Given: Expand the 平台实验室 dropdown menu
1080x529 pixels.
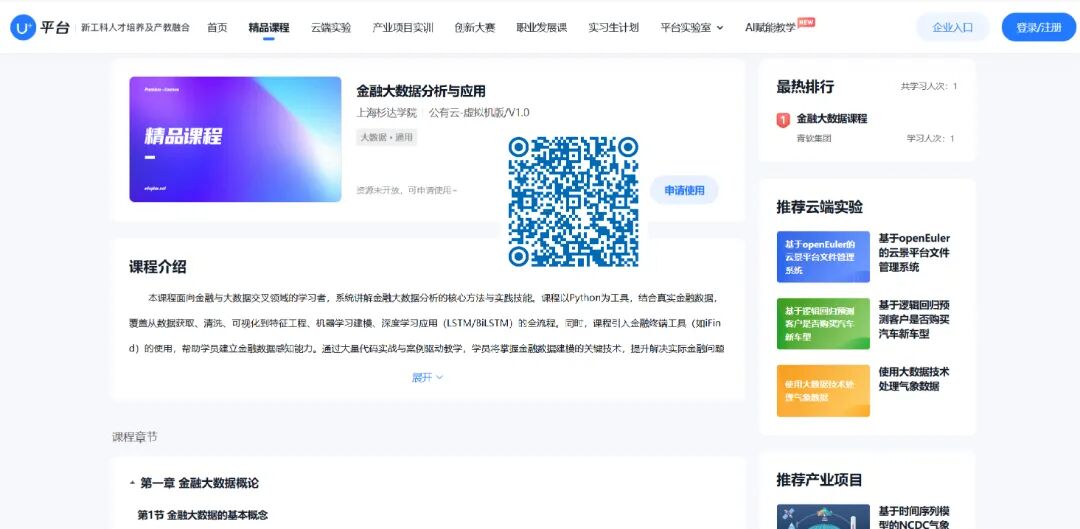Looking at the screenshot, I should tap(692, 28).
